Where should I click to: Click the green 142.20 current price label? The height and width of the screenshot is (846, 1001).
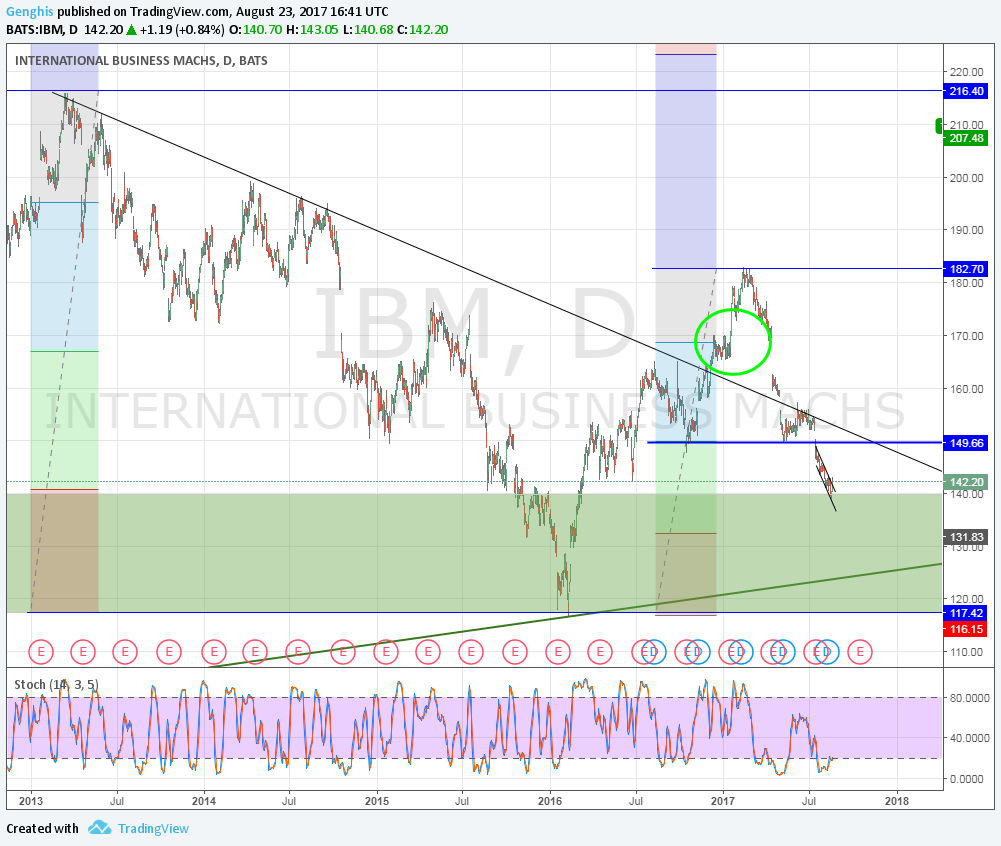point(966,482)
